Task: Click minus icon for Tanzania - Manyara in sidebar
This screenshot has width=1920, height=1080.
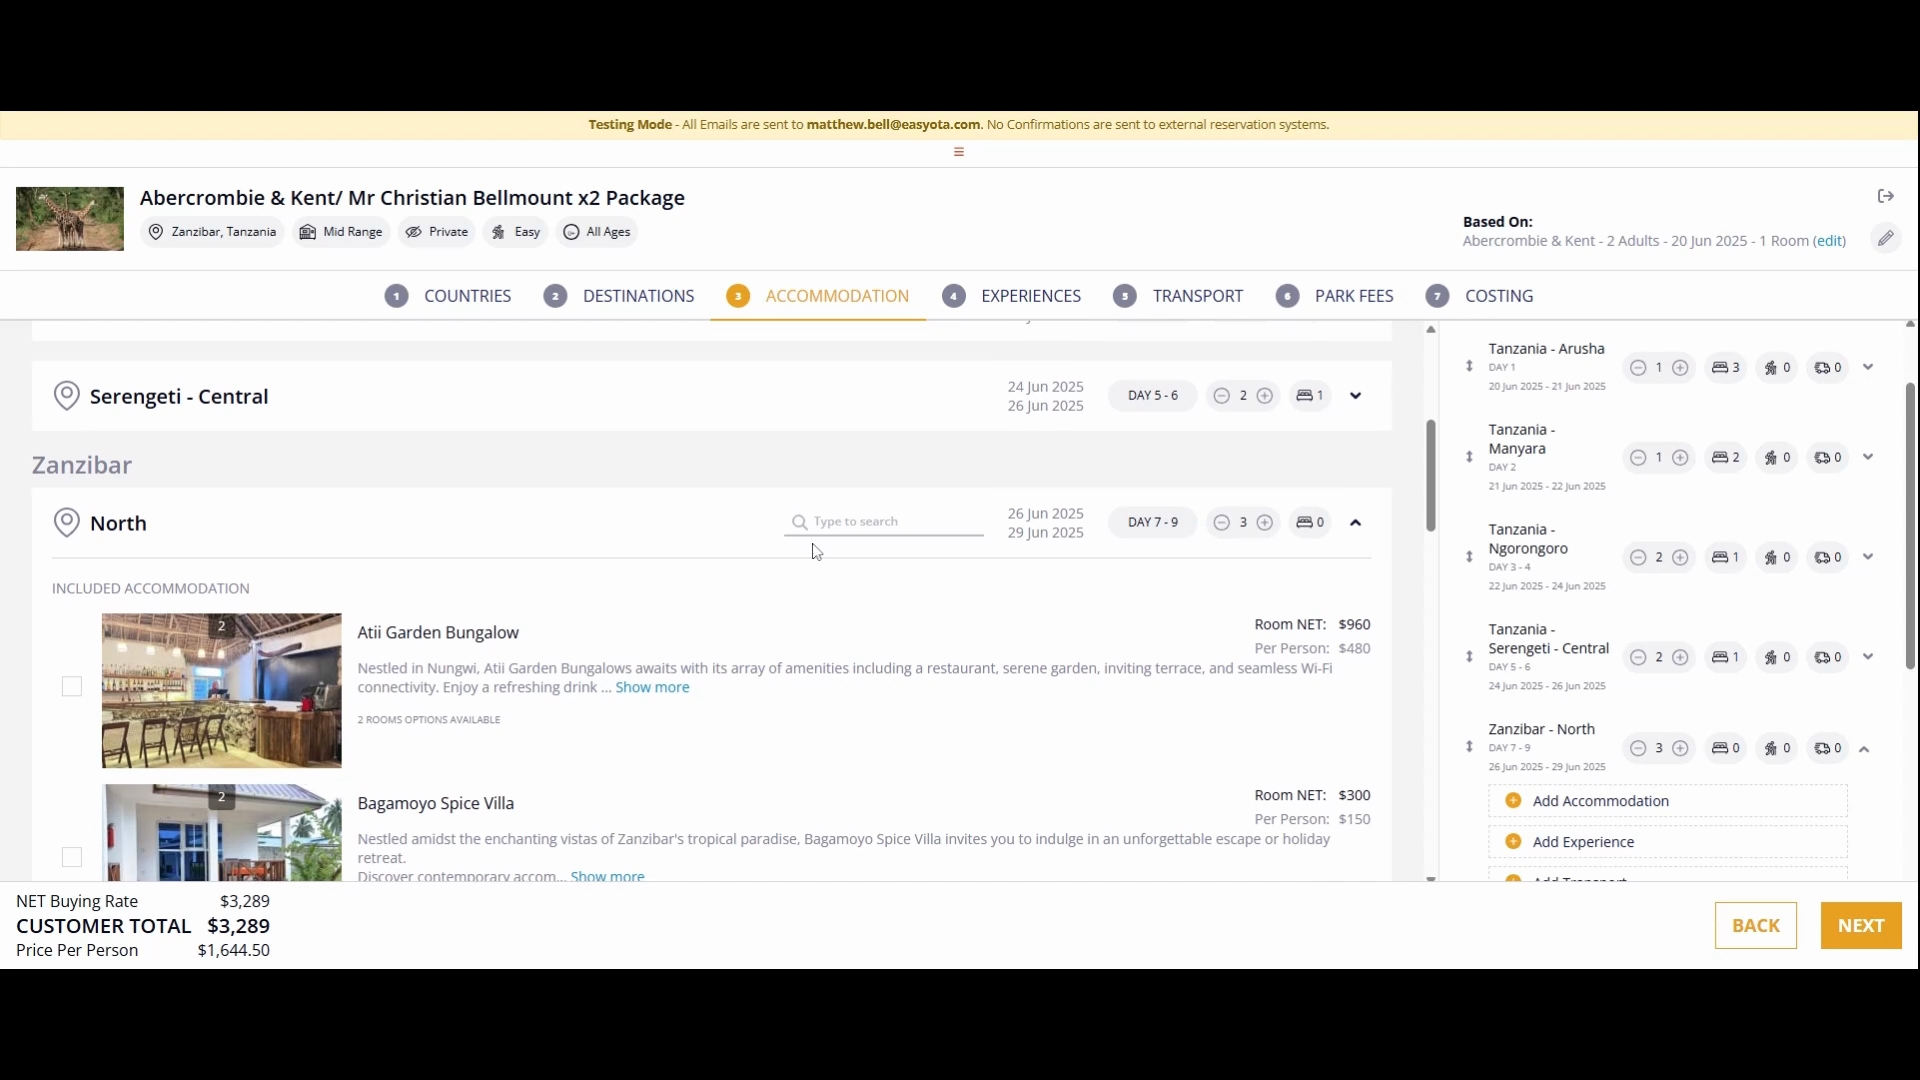Action: coord(1638,458)
